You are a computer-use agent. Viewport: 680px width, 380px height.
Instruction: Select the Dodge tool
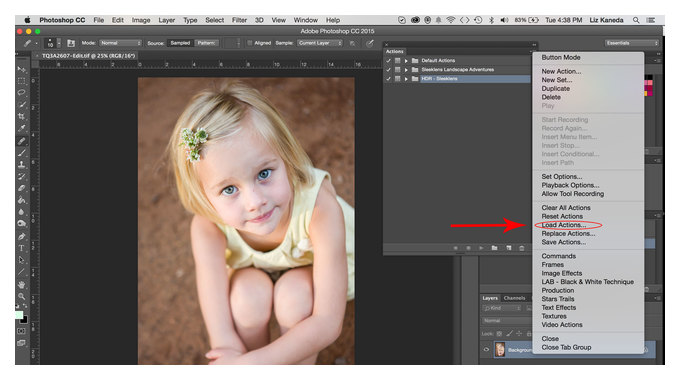(x=21, y=223)
